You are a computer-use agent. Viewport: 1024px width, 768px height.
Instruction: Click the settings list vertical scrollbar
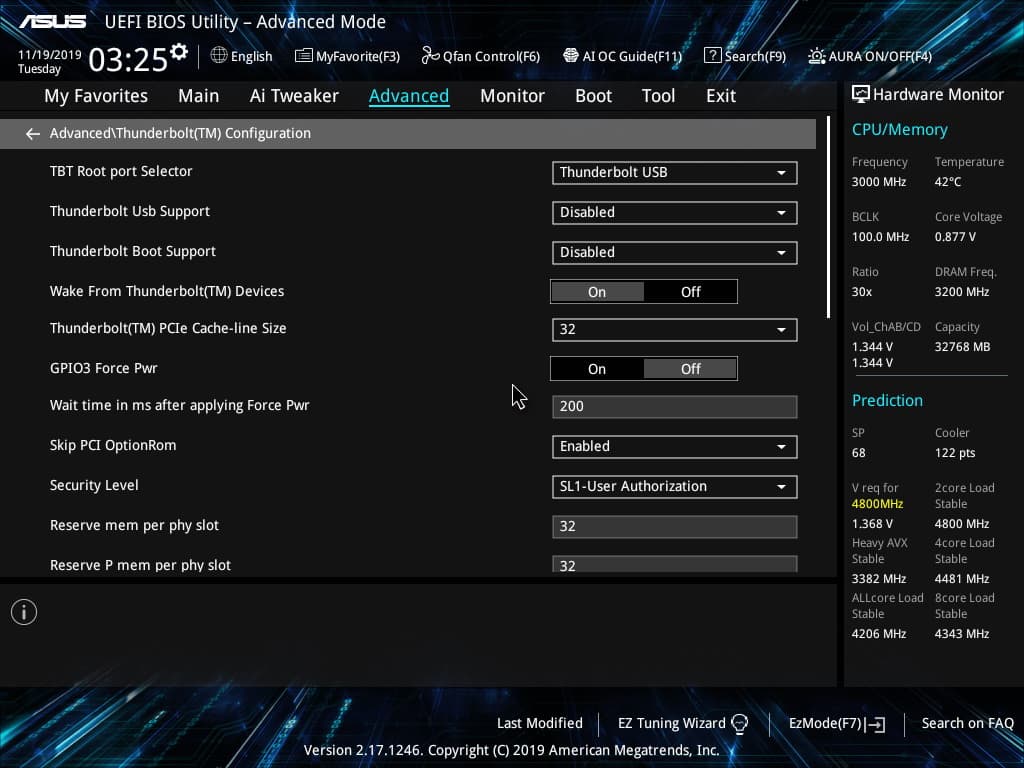(828, 217)
